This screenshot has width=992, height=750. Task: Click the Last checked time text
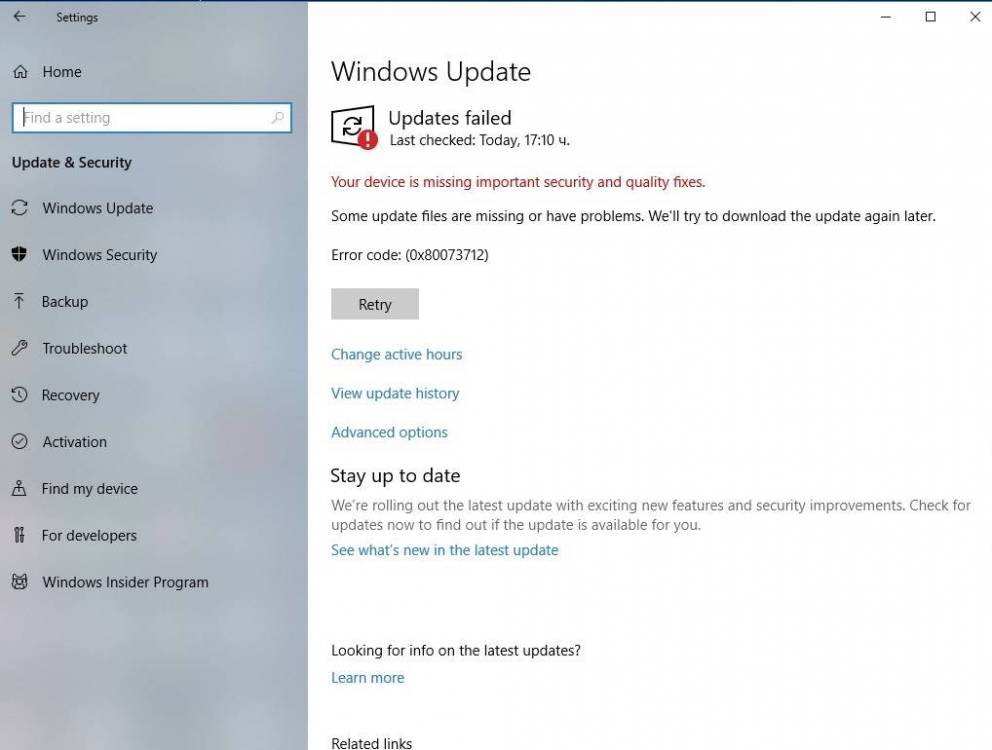[x=480, y=141]
